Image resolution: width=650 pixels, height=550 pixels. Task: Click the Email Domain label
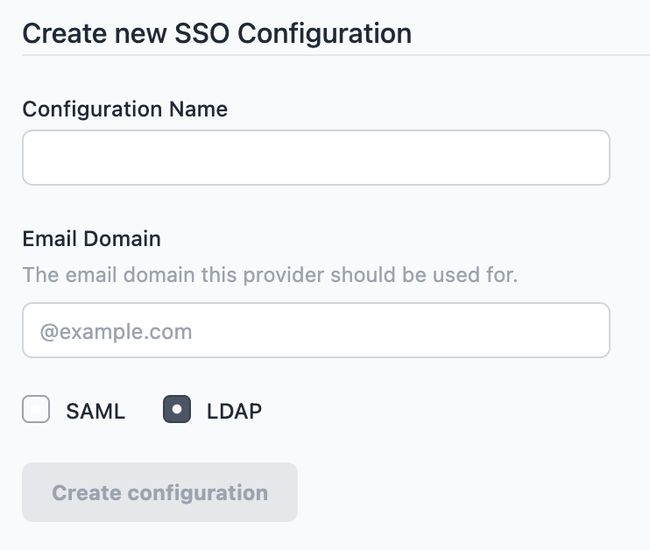(91, 239)
